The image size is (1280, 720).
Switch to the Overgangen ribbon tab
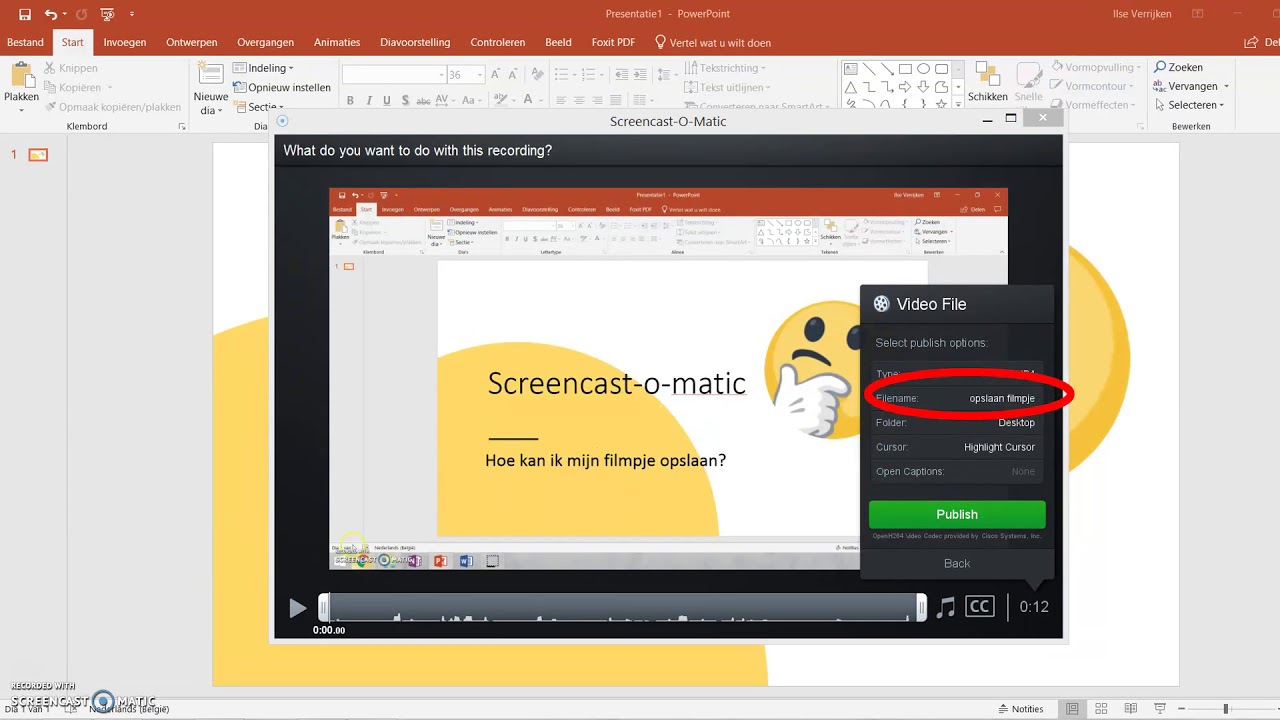pyautogui.click(x=265, y=42)
